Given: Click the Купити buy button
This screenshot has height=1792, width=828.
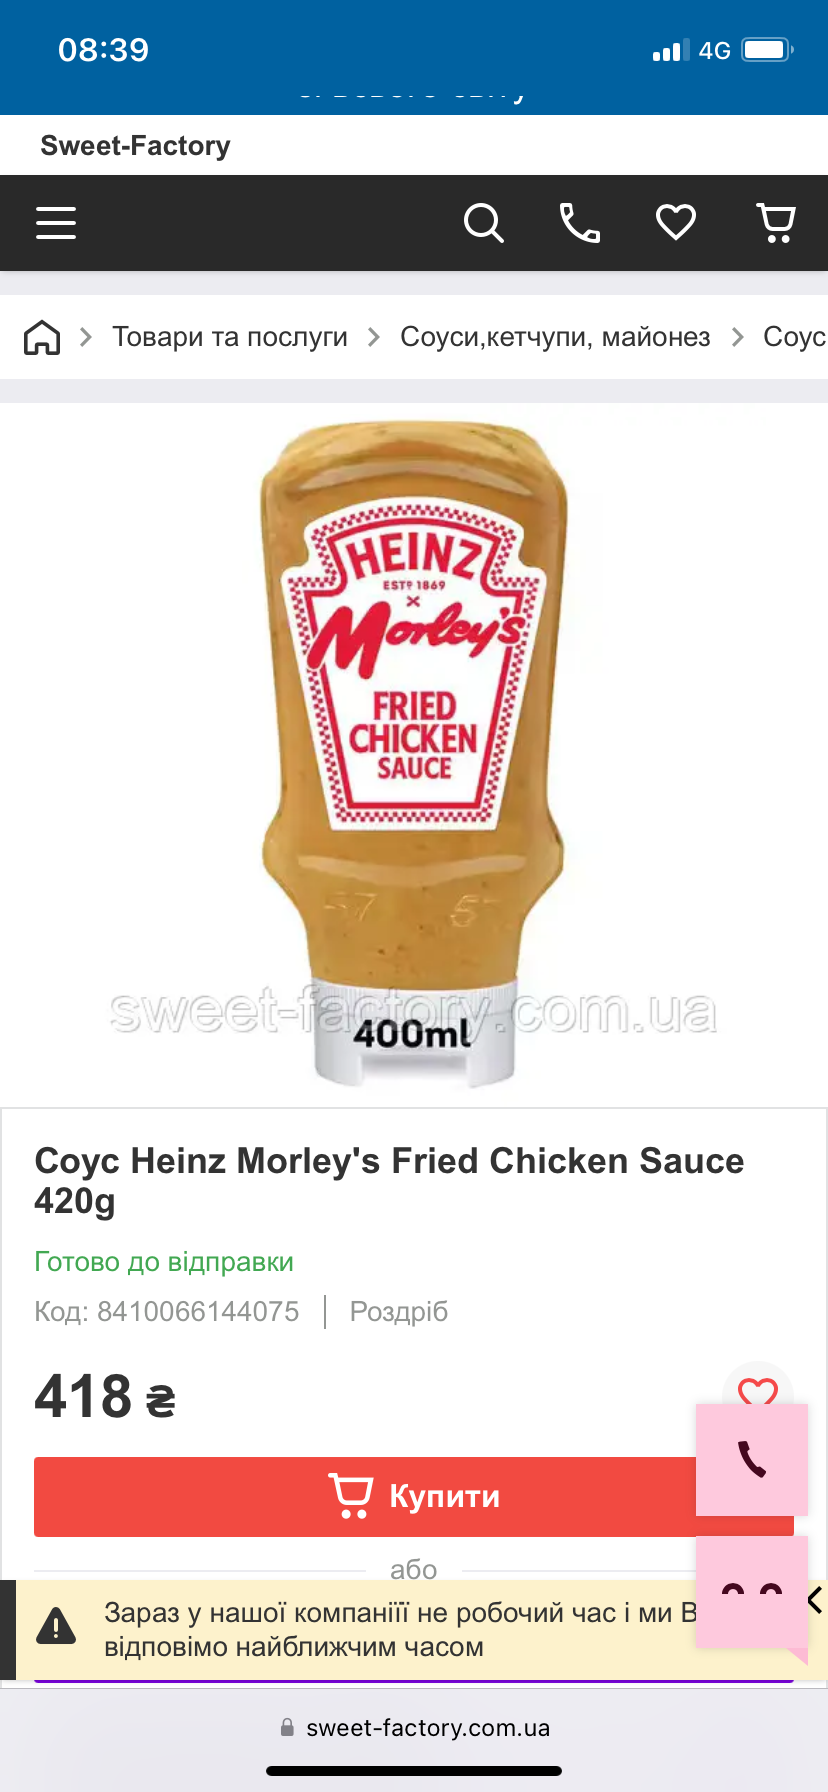Looking at the screenshot, I should pyautogui.click(x=414, y=1496).
